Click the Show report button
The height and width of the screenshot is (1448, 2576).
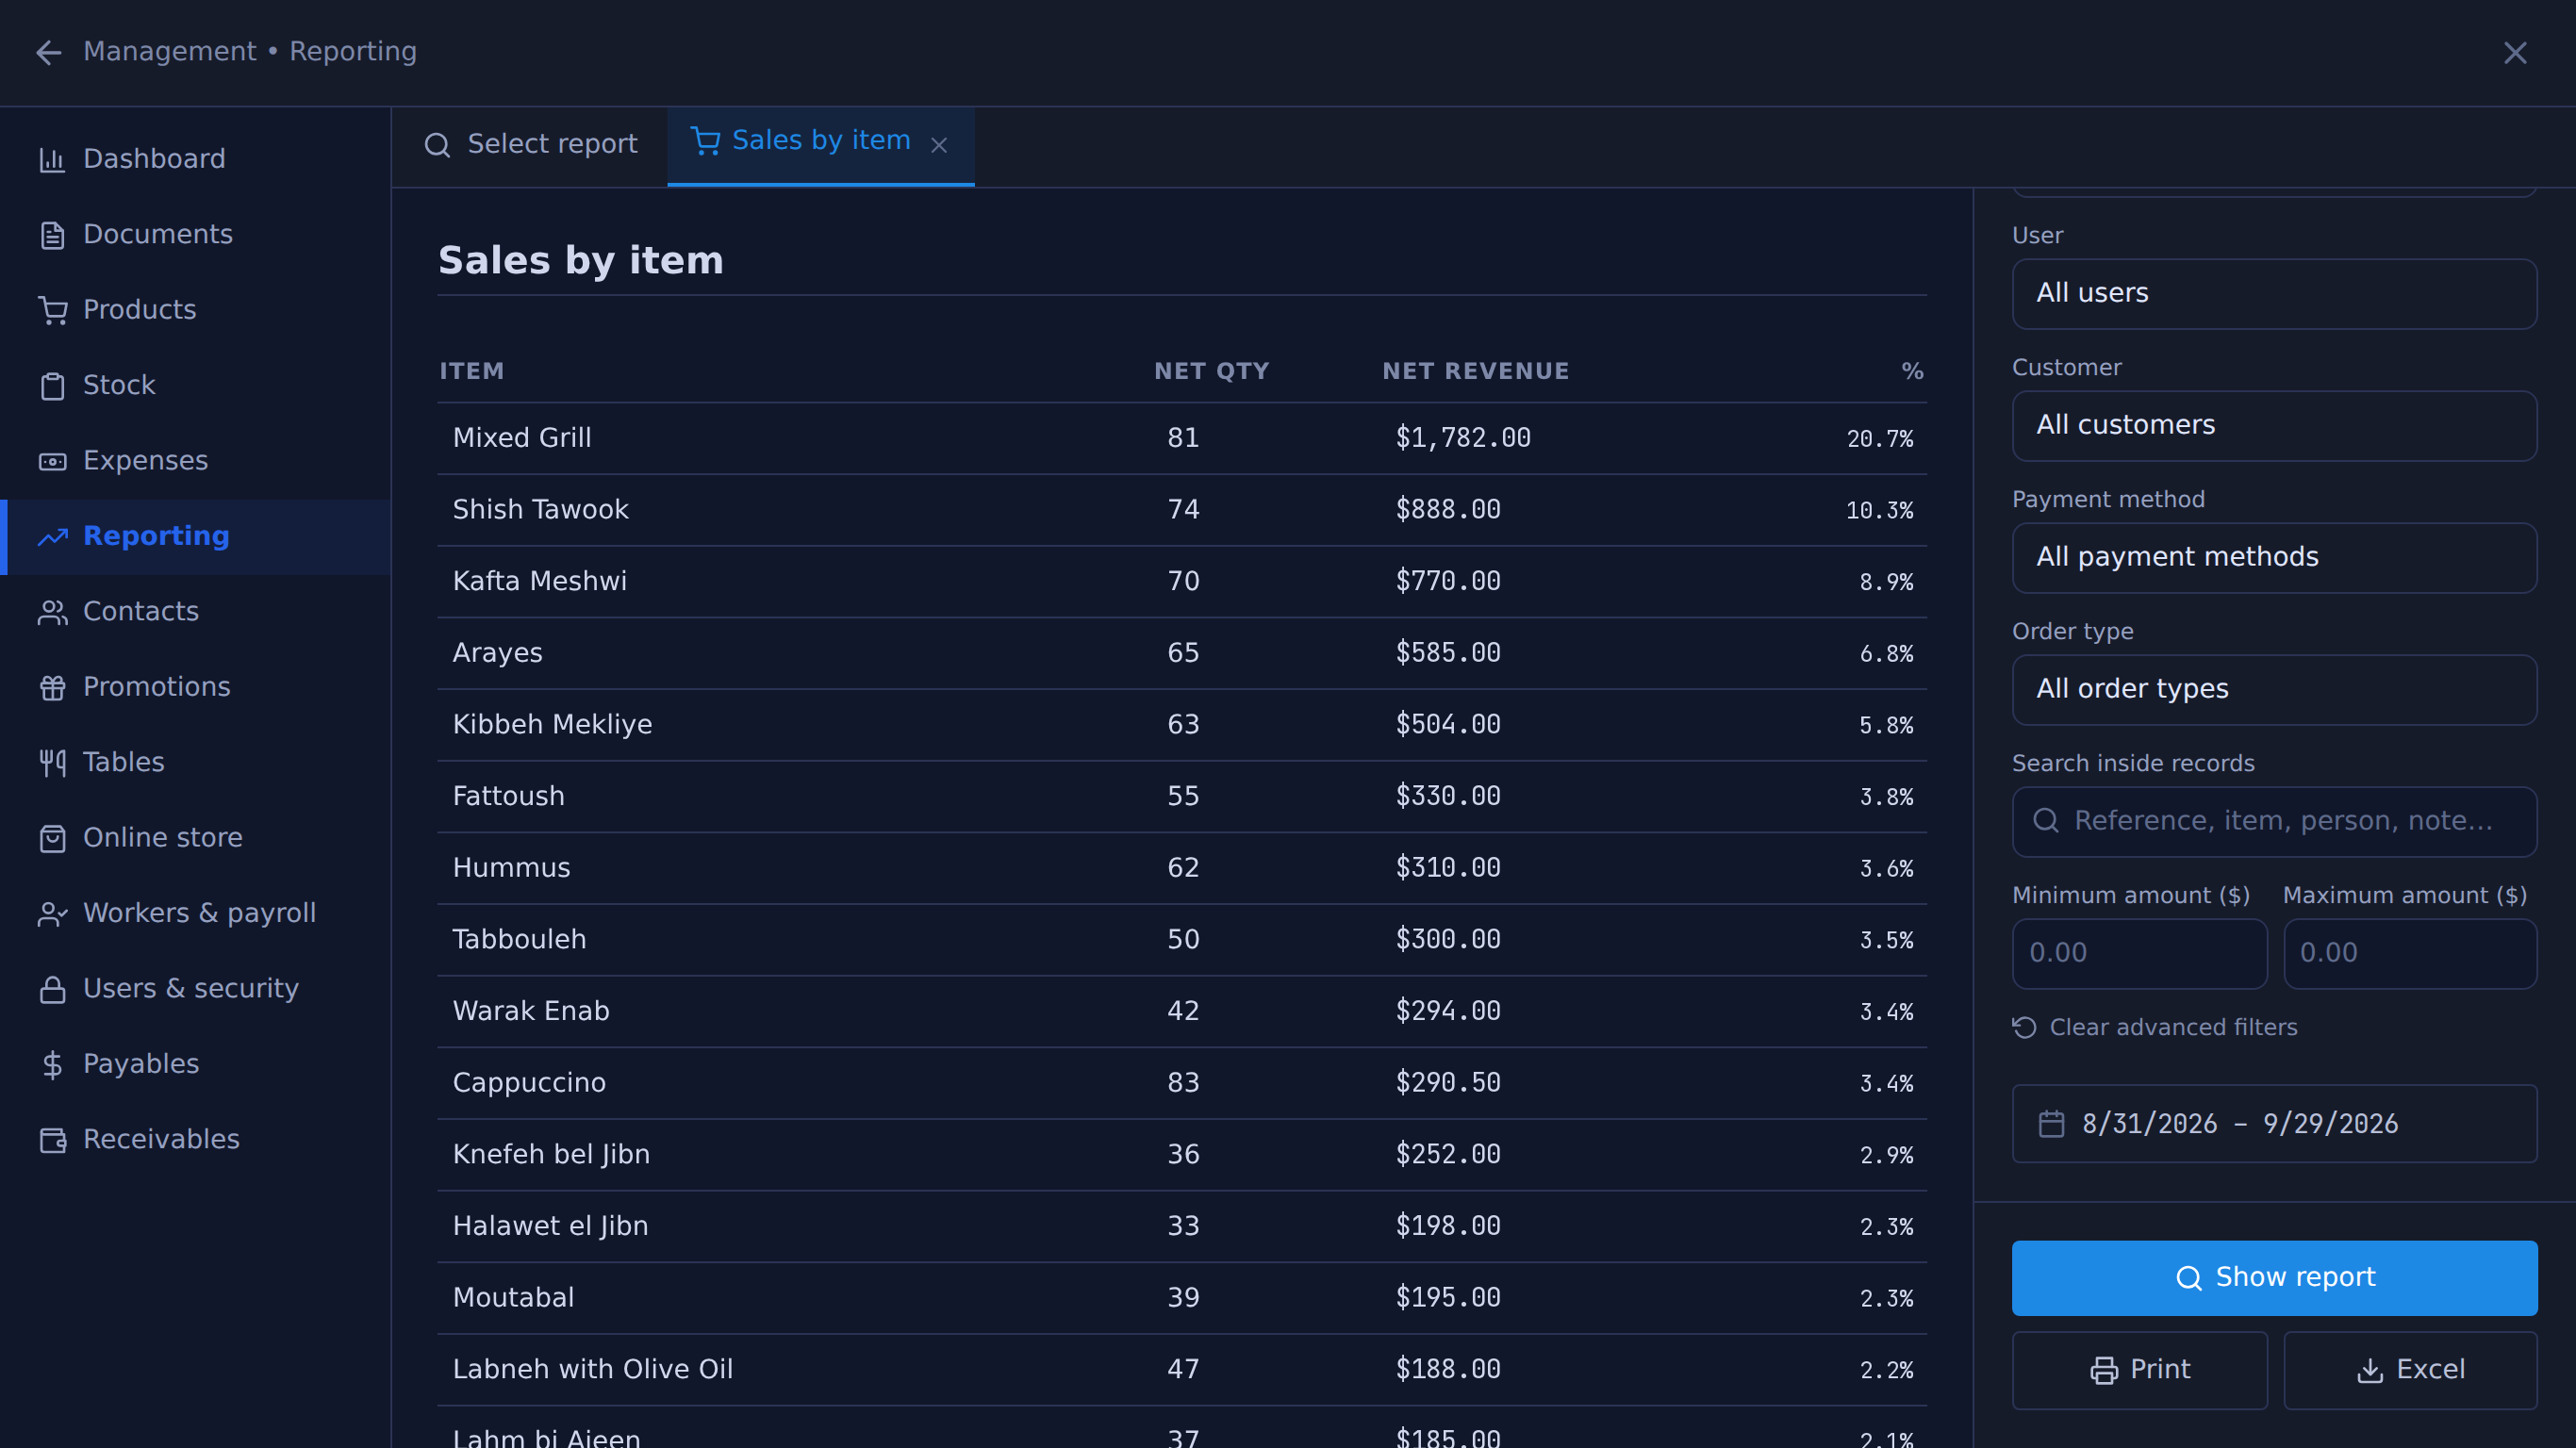click(2274, 1278)
